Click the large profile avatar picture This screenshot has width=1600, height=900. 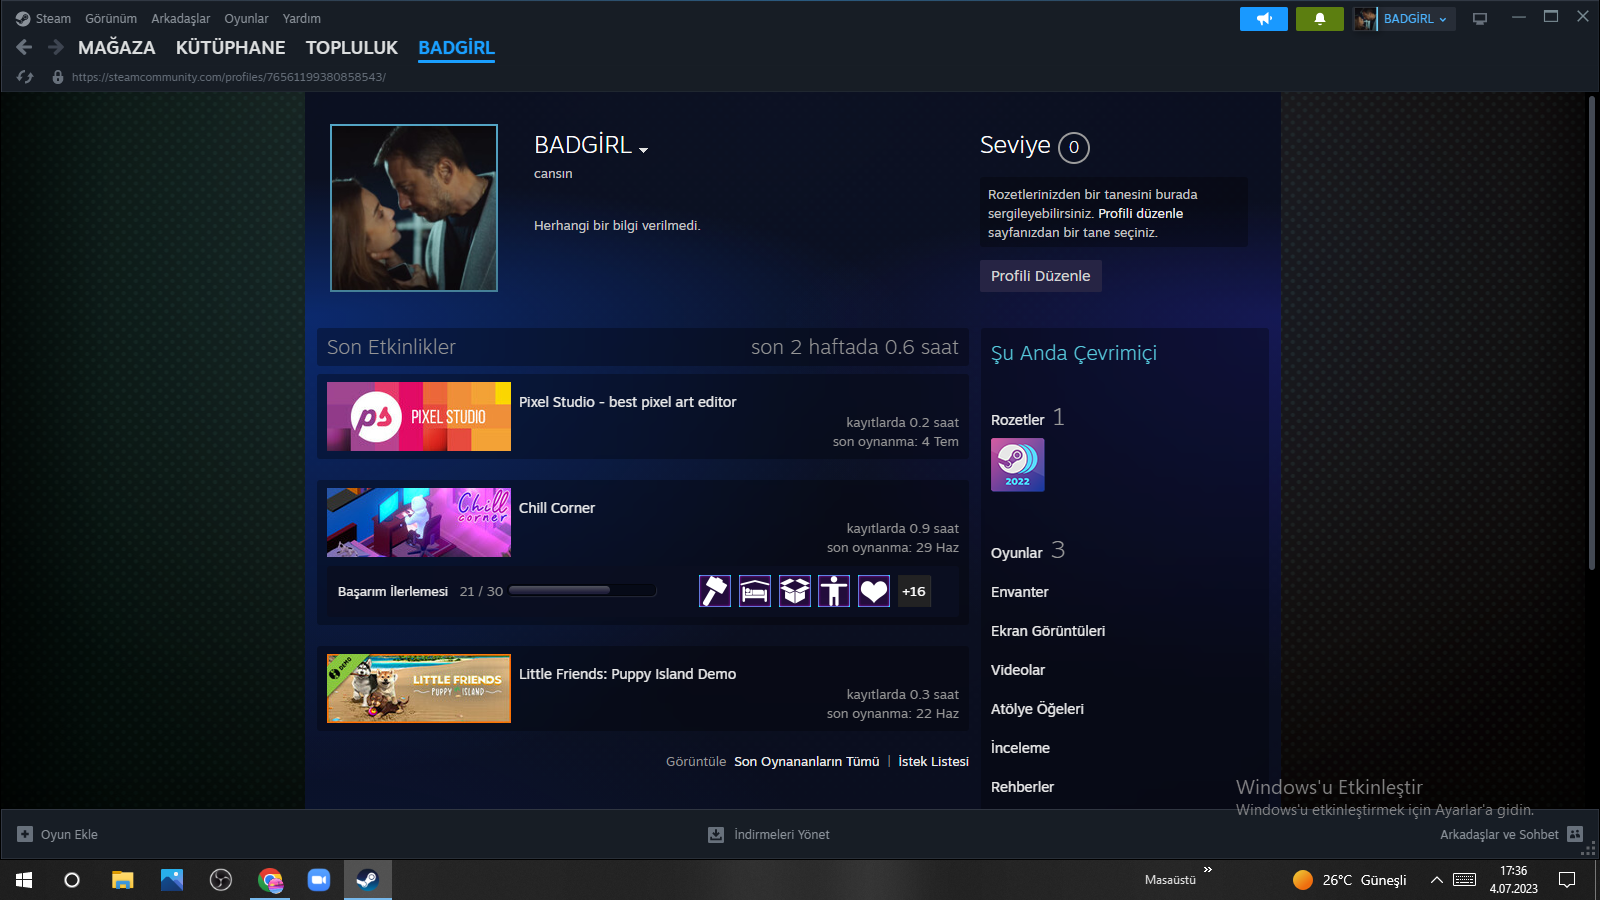click(414, 208)
